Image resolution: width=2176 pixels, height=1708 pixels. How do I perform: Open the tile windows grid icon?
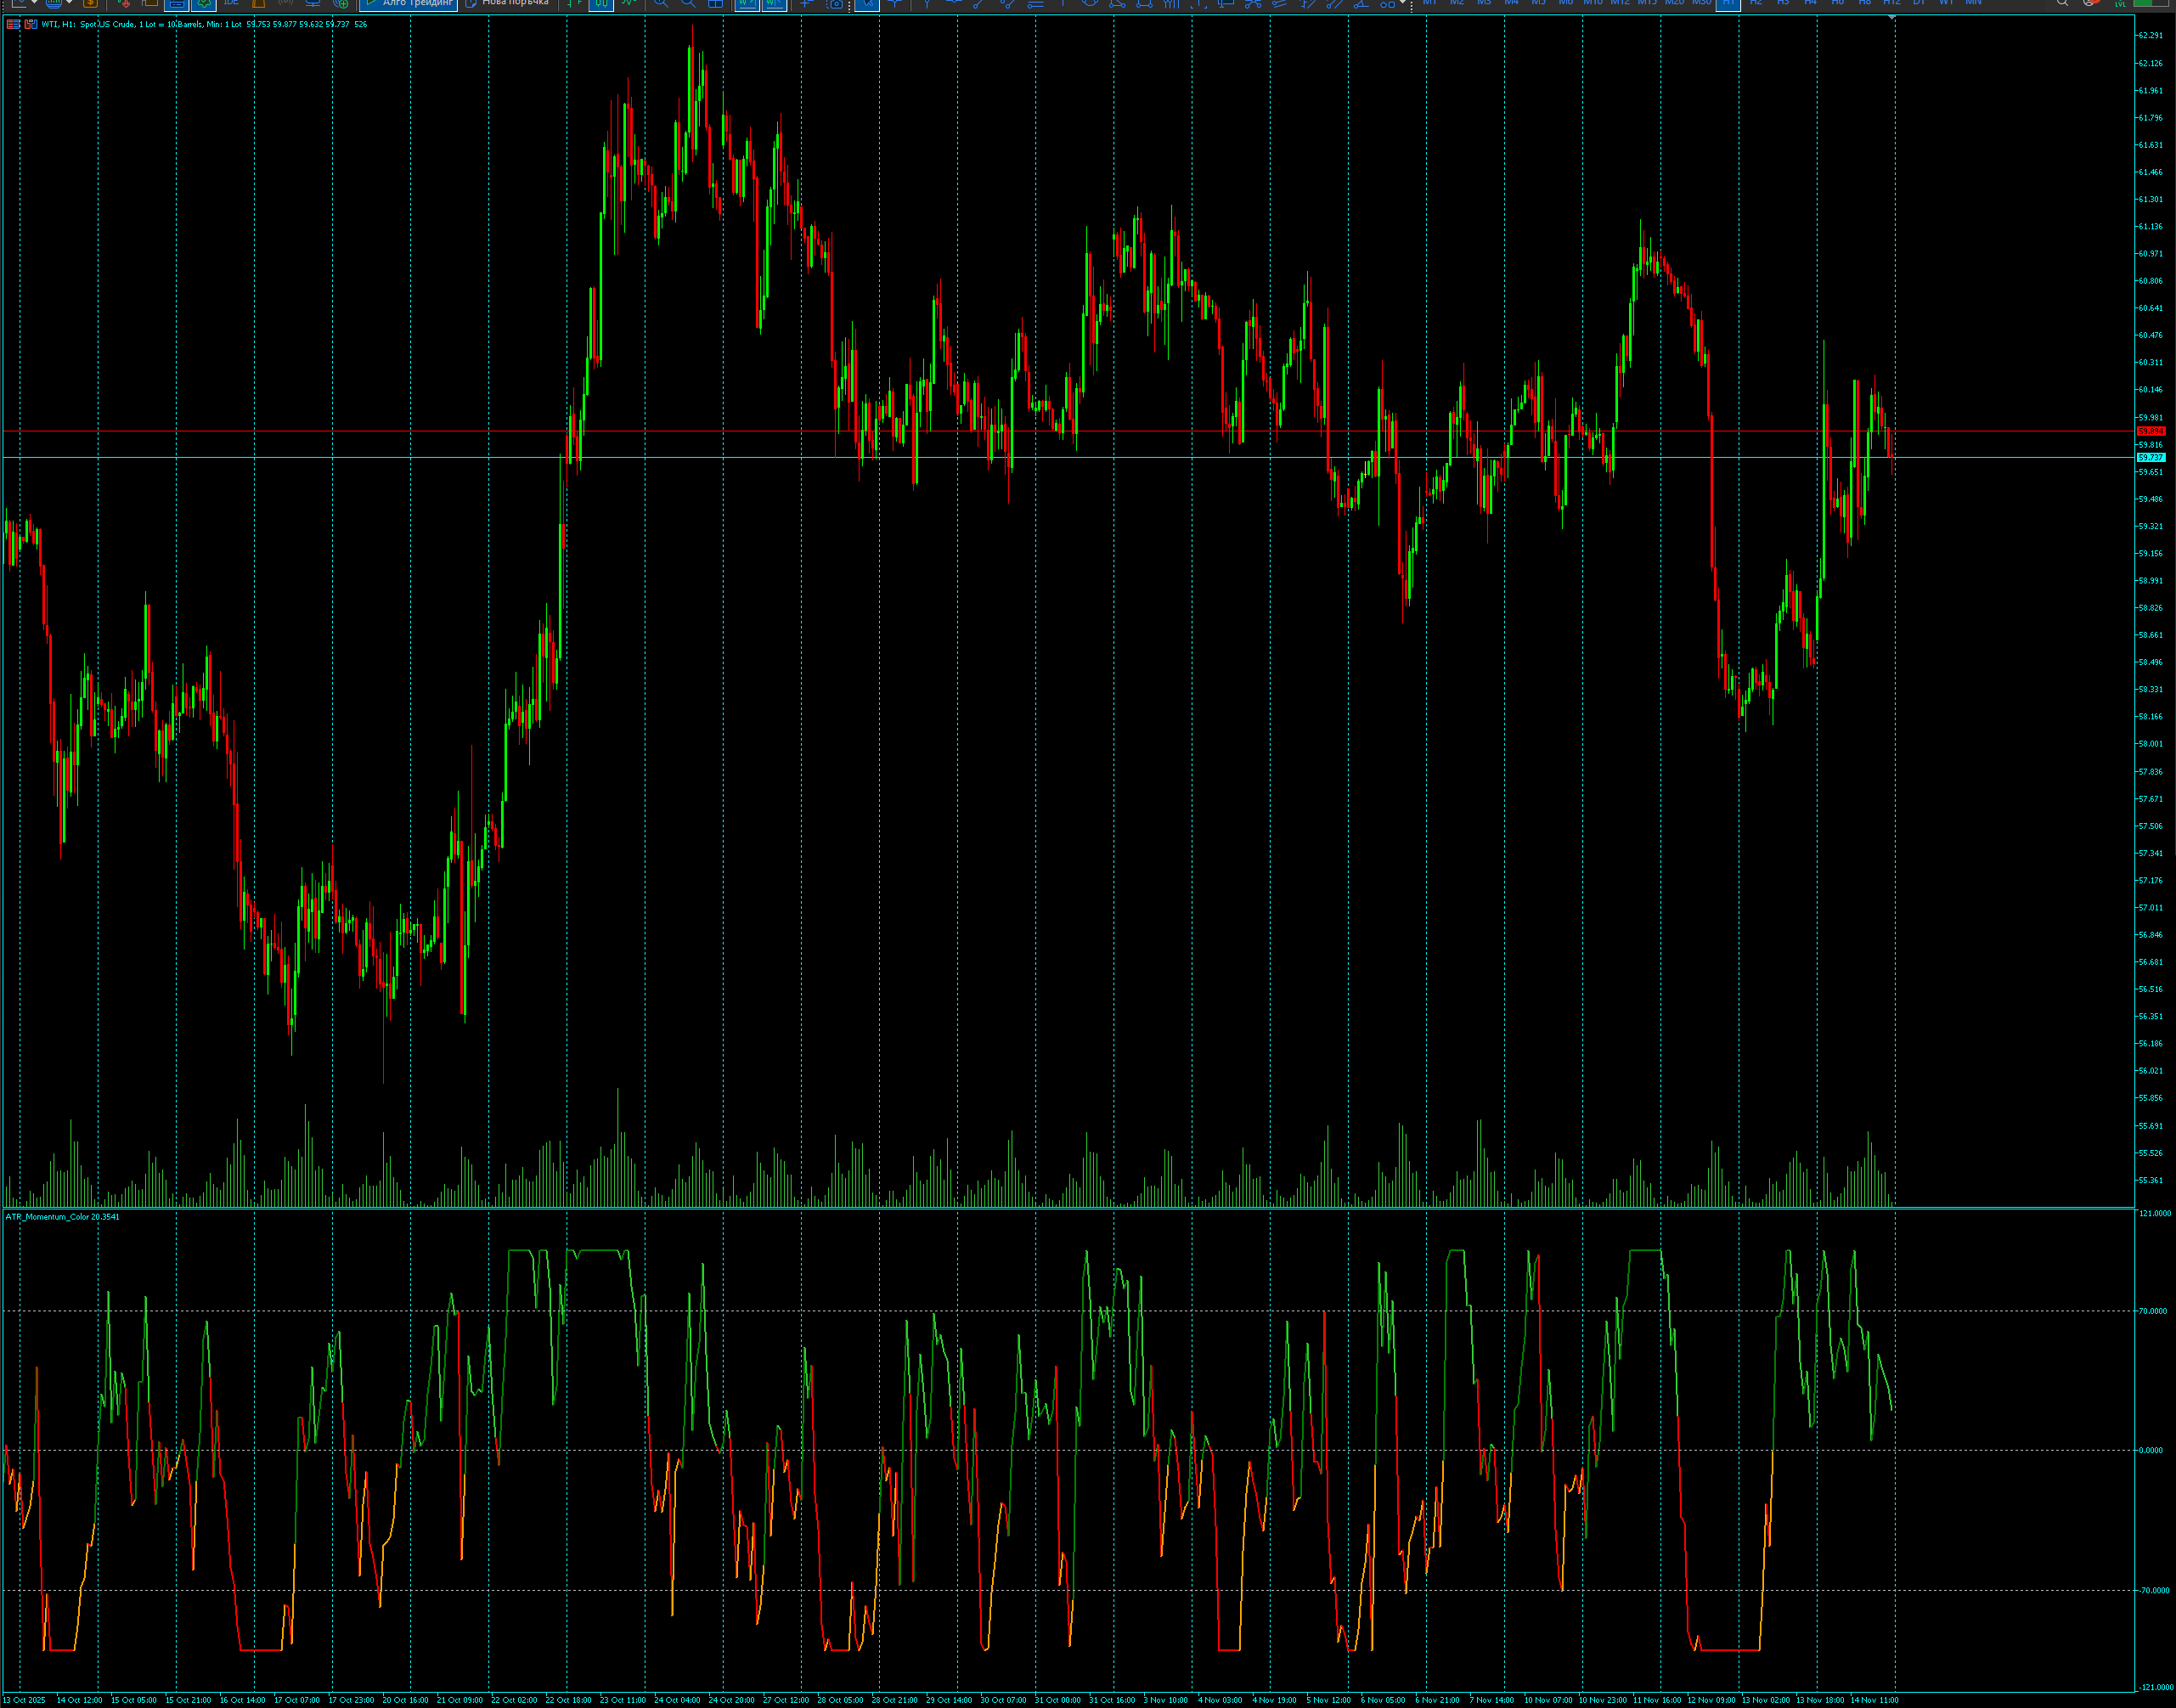(715, 6)
